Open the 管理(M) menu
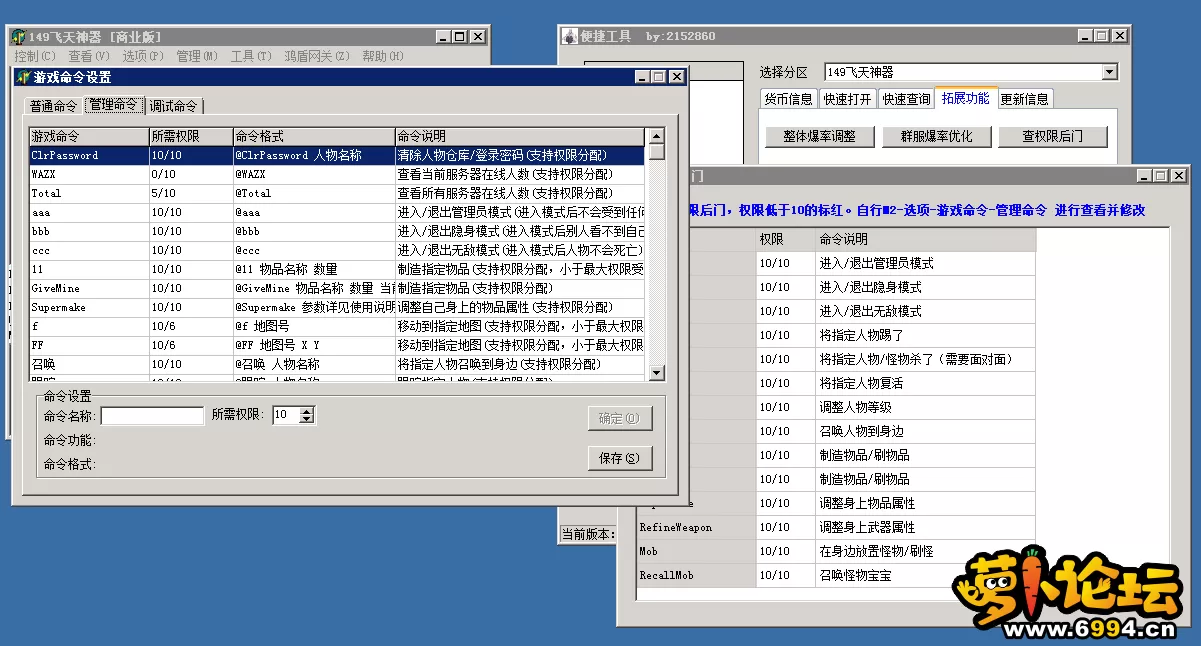This screenshot has height=646, width=1201. click(197, 56)
